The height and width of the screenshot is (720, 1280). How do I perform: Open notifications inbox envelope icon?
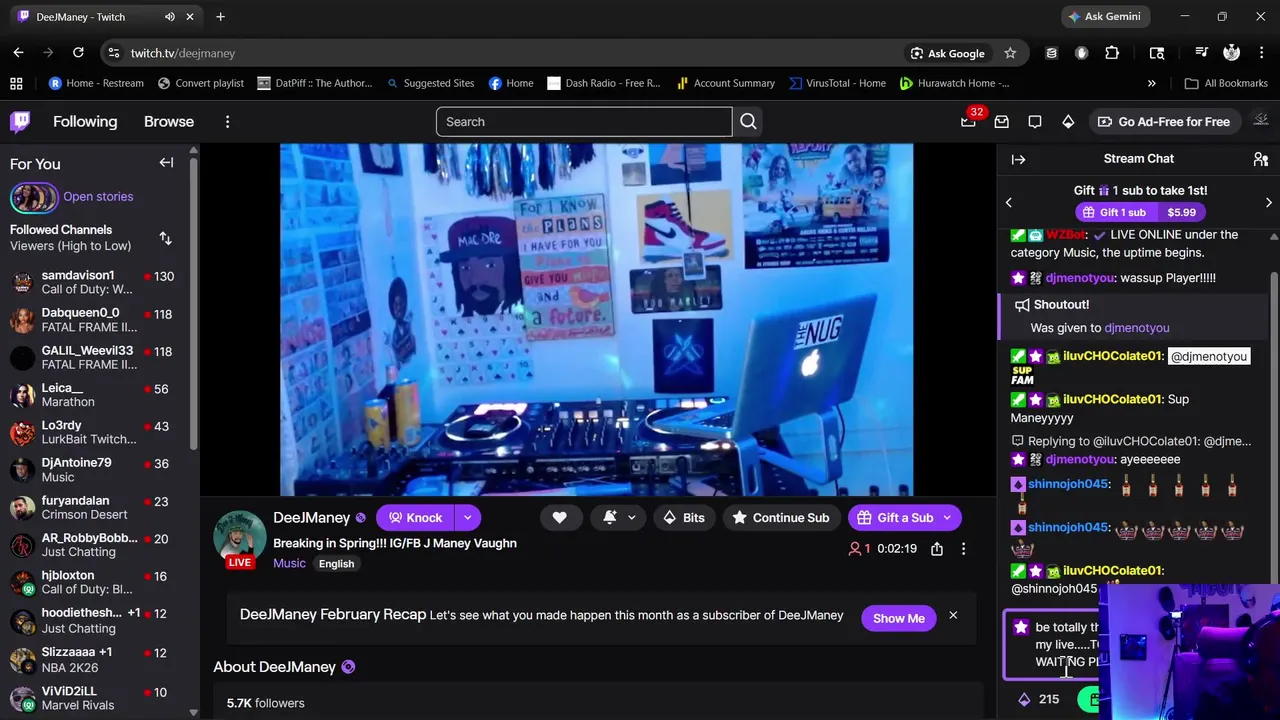pos(1001,122)
